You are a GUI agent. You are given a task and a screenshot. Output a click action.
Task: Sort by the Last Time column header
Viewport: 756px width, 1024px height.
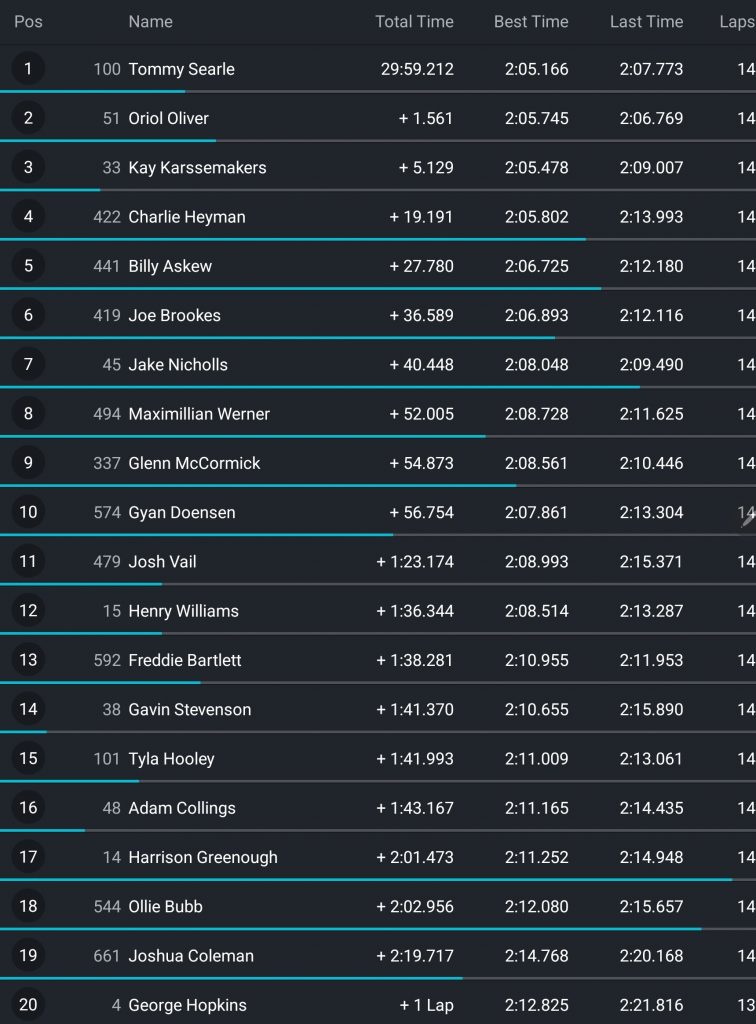646,22
